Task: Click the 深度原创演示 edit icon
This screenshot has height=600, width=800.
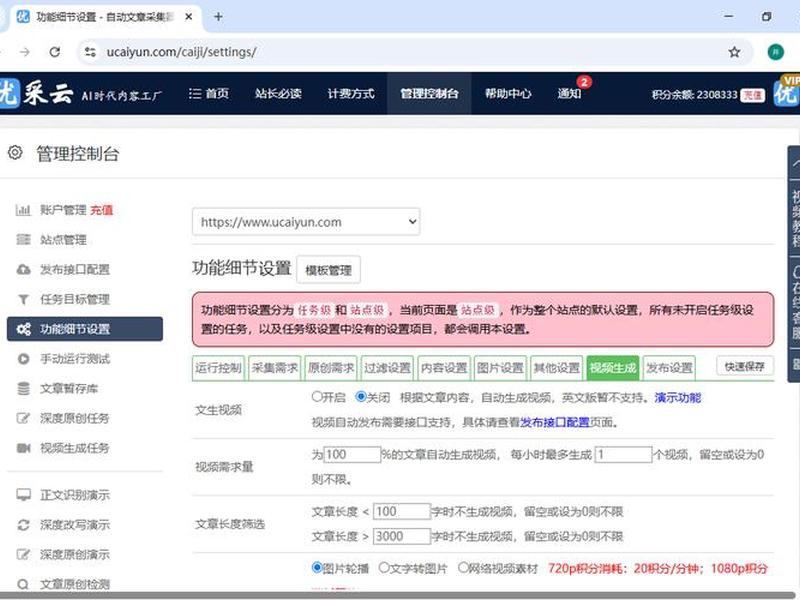Action: tap(23, 554)
